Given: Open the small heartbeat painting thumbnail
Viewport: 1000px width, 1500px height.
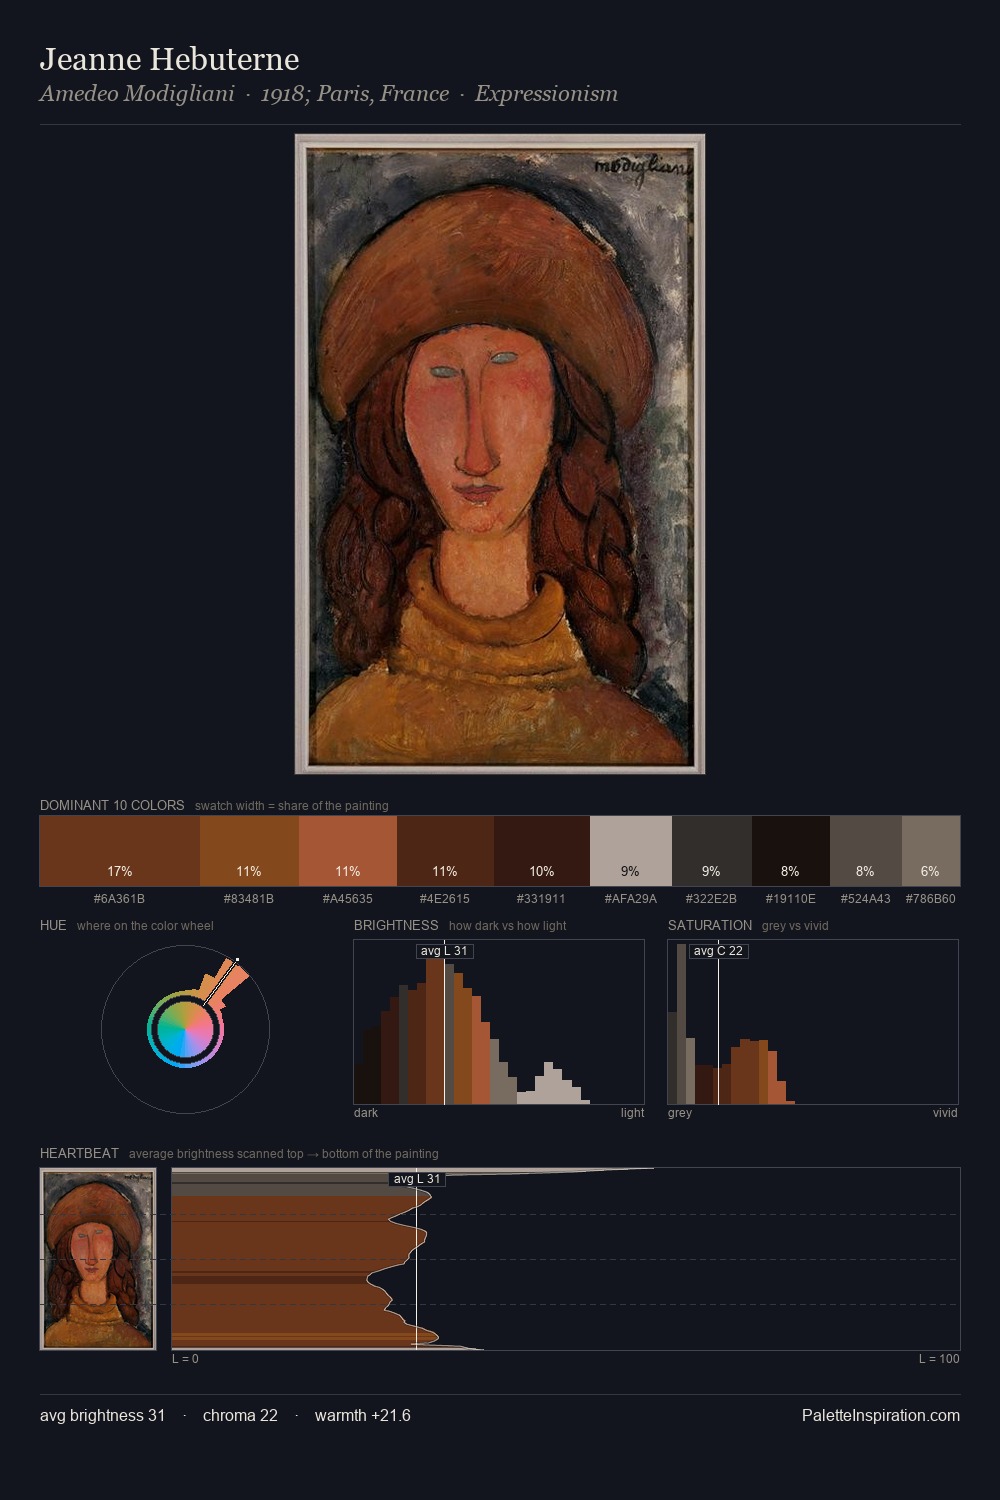Looking at the screenshot, I should 98,1259.
